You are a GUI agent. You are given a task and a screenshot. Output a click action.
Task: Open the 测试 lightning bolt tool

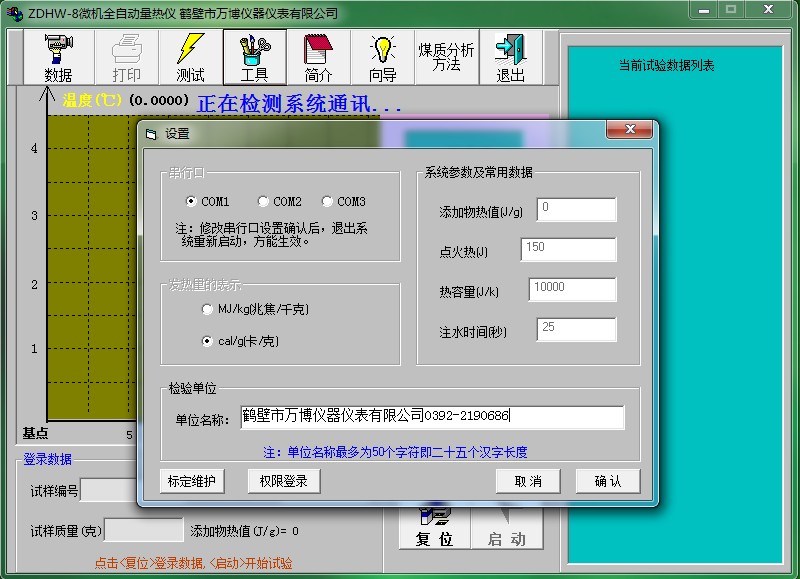(x=190, y=57)
